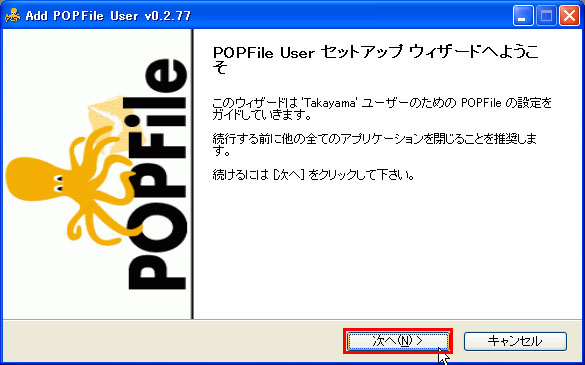Click the '続けるには [次へ] をクリック' instruction line
Viewport: 585px width, 365px height.
pyautogui.click(x=314, y=174)
